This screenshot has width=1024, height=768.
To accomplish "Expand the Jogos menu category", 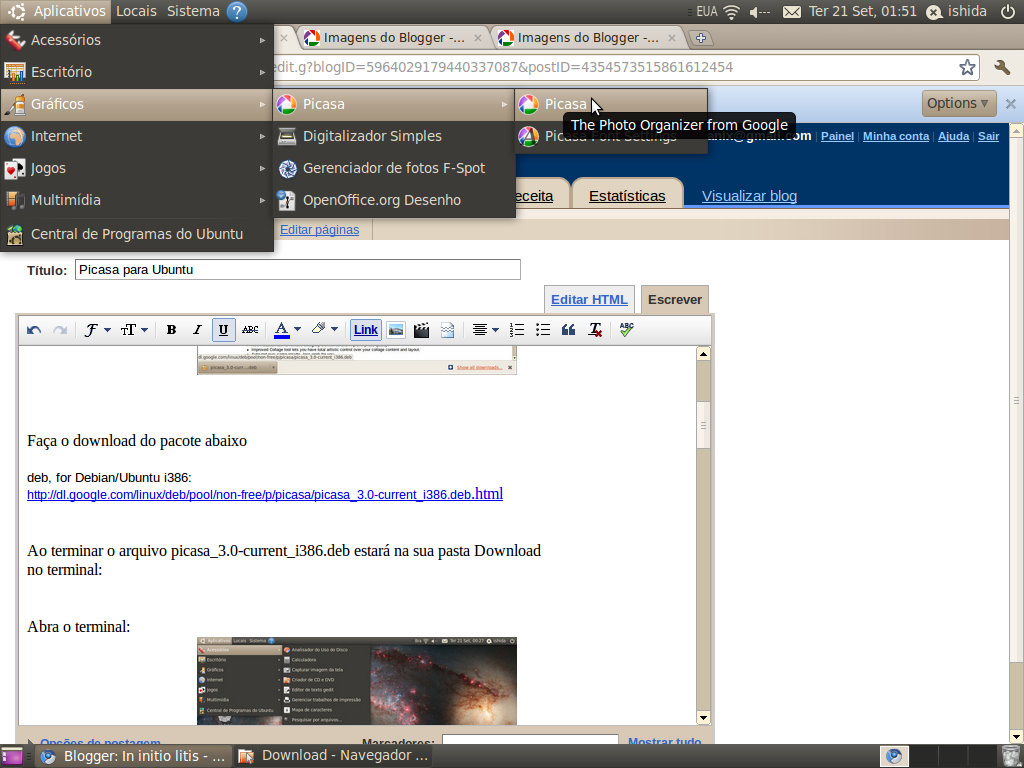I will [136, 168].
